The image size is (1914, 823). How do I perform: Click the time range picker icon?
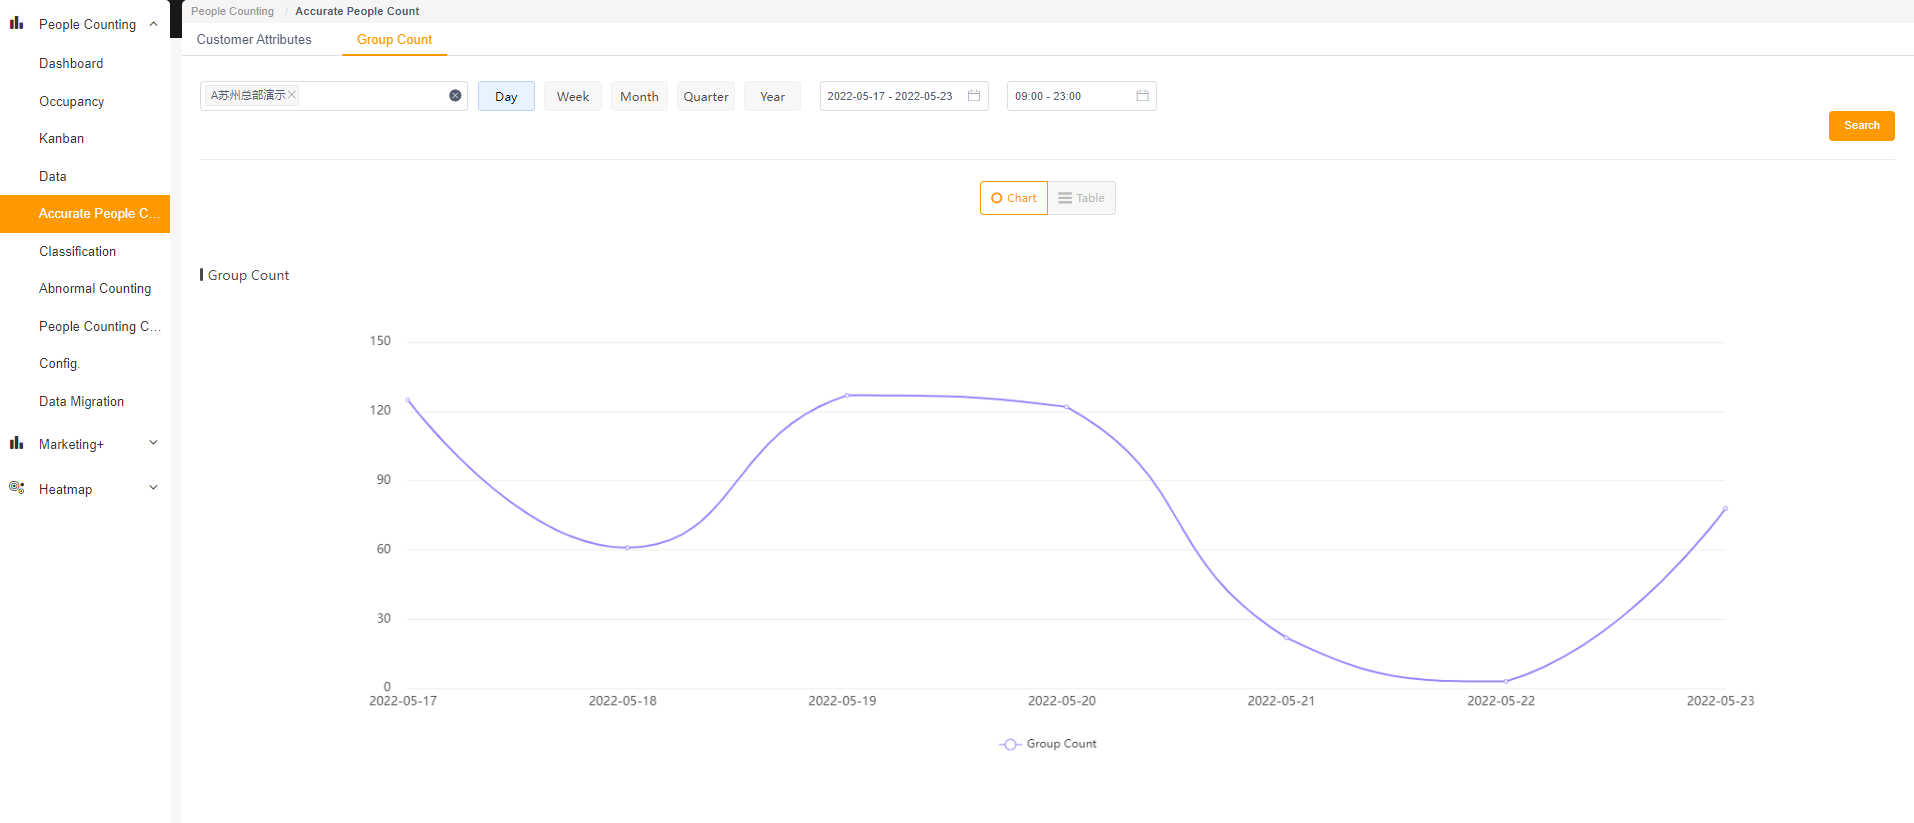tap(1142, 96)
